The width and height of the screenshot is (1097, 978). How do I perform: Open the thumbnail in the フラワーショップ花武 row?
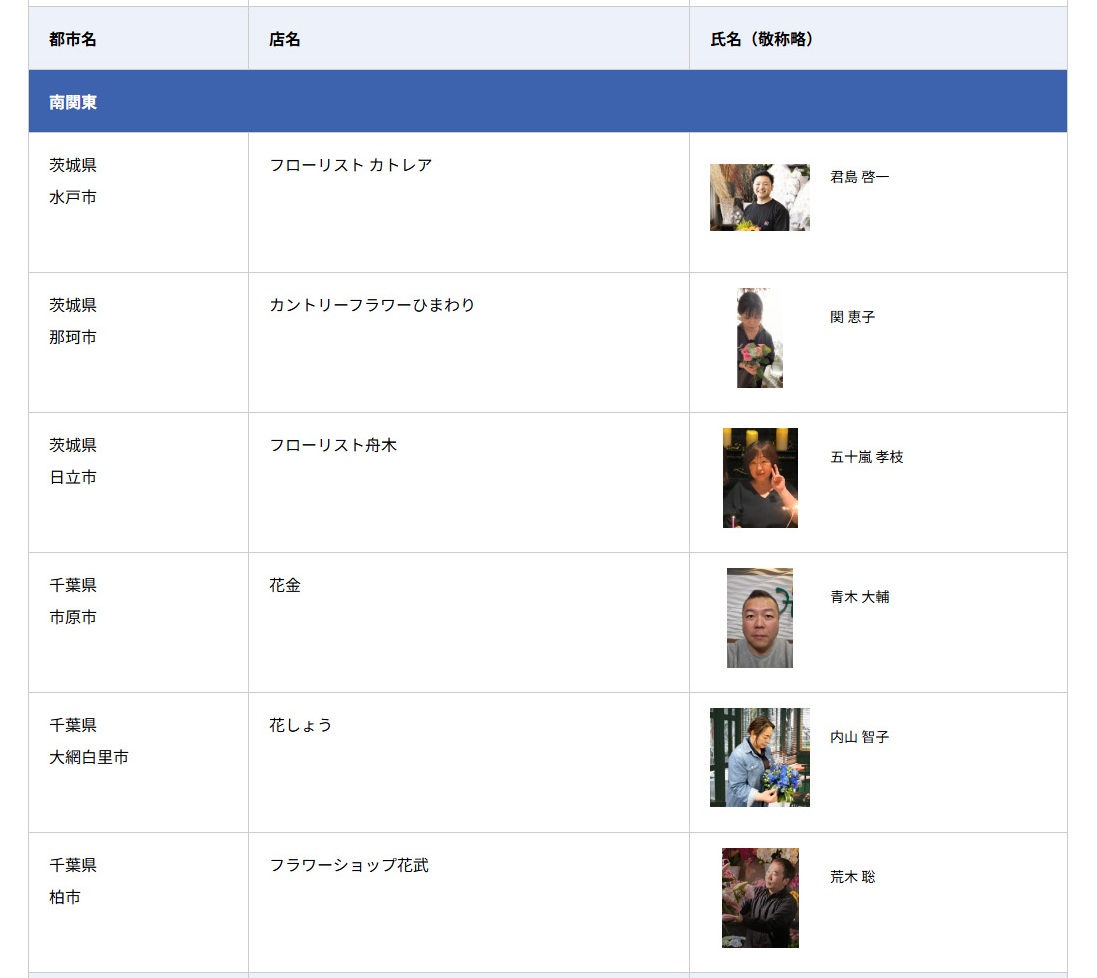(x=760, y=898)
